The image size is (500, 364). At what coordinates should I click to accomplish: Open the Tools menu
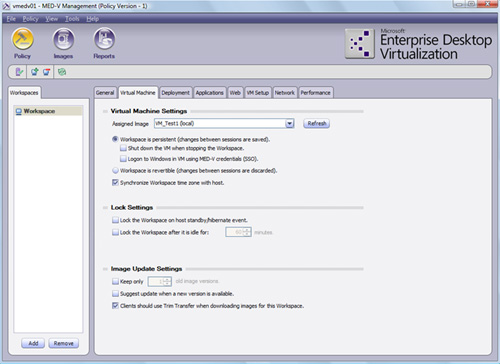click(72, 19)
